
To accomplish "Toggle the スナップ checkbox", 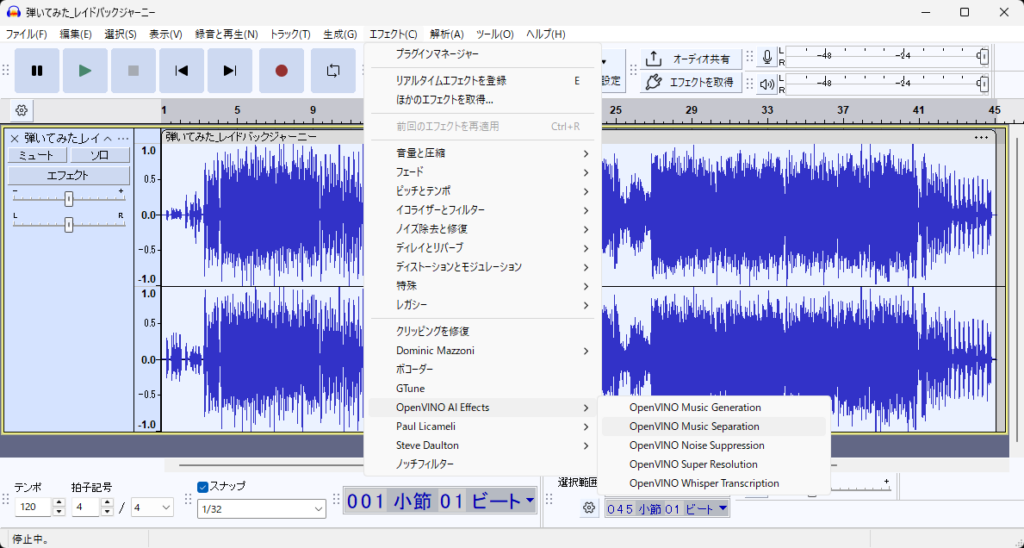I will coord(203,487).
